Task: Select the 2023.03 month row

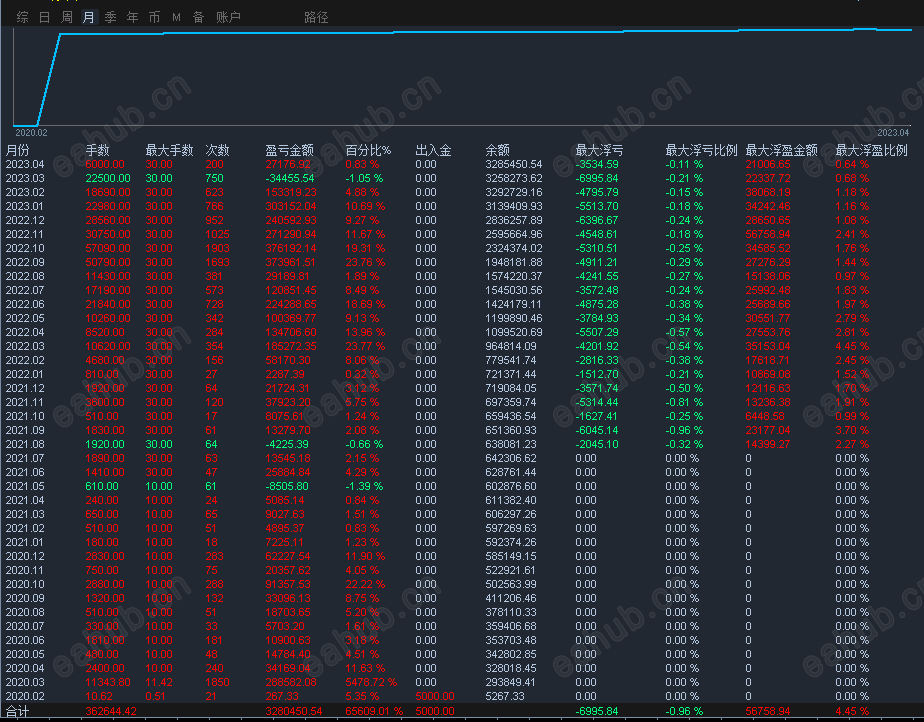Action: (x=25, y=178)
